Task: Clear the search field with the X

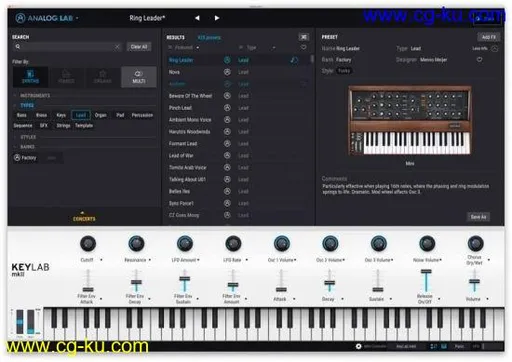Action: point(117,47)
